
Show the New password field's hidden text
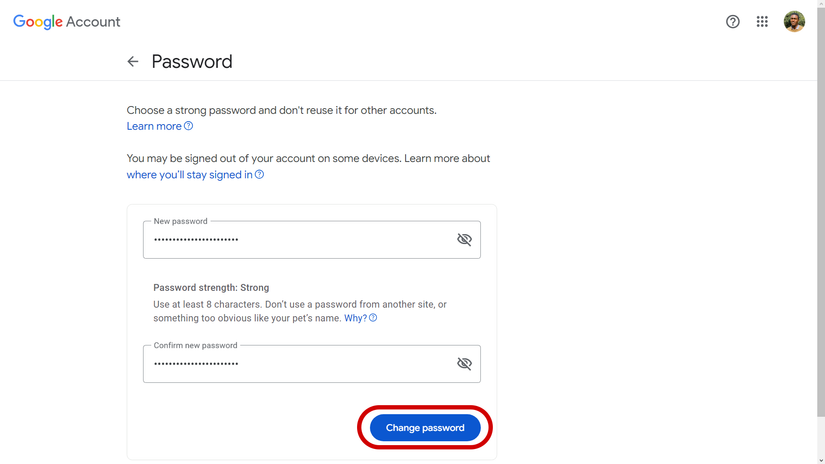pos(464,240)
